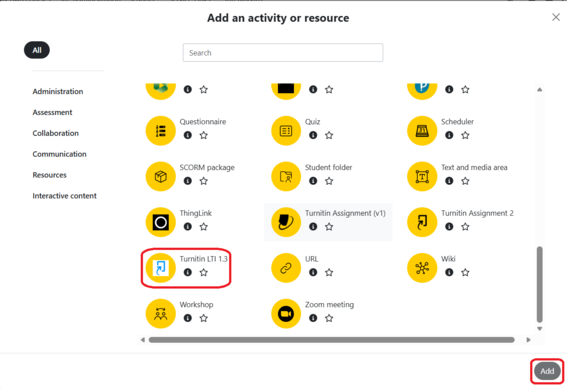Show info for Text and media area

tap(449, 181)
